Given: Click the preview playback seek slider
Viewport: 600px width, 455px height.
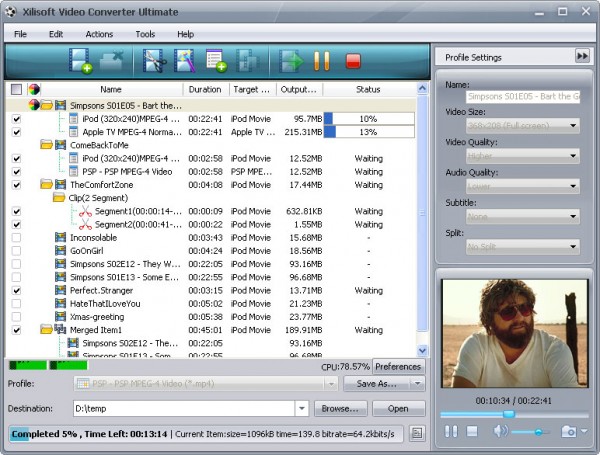Looking at the screenshot, I should 510,414.
